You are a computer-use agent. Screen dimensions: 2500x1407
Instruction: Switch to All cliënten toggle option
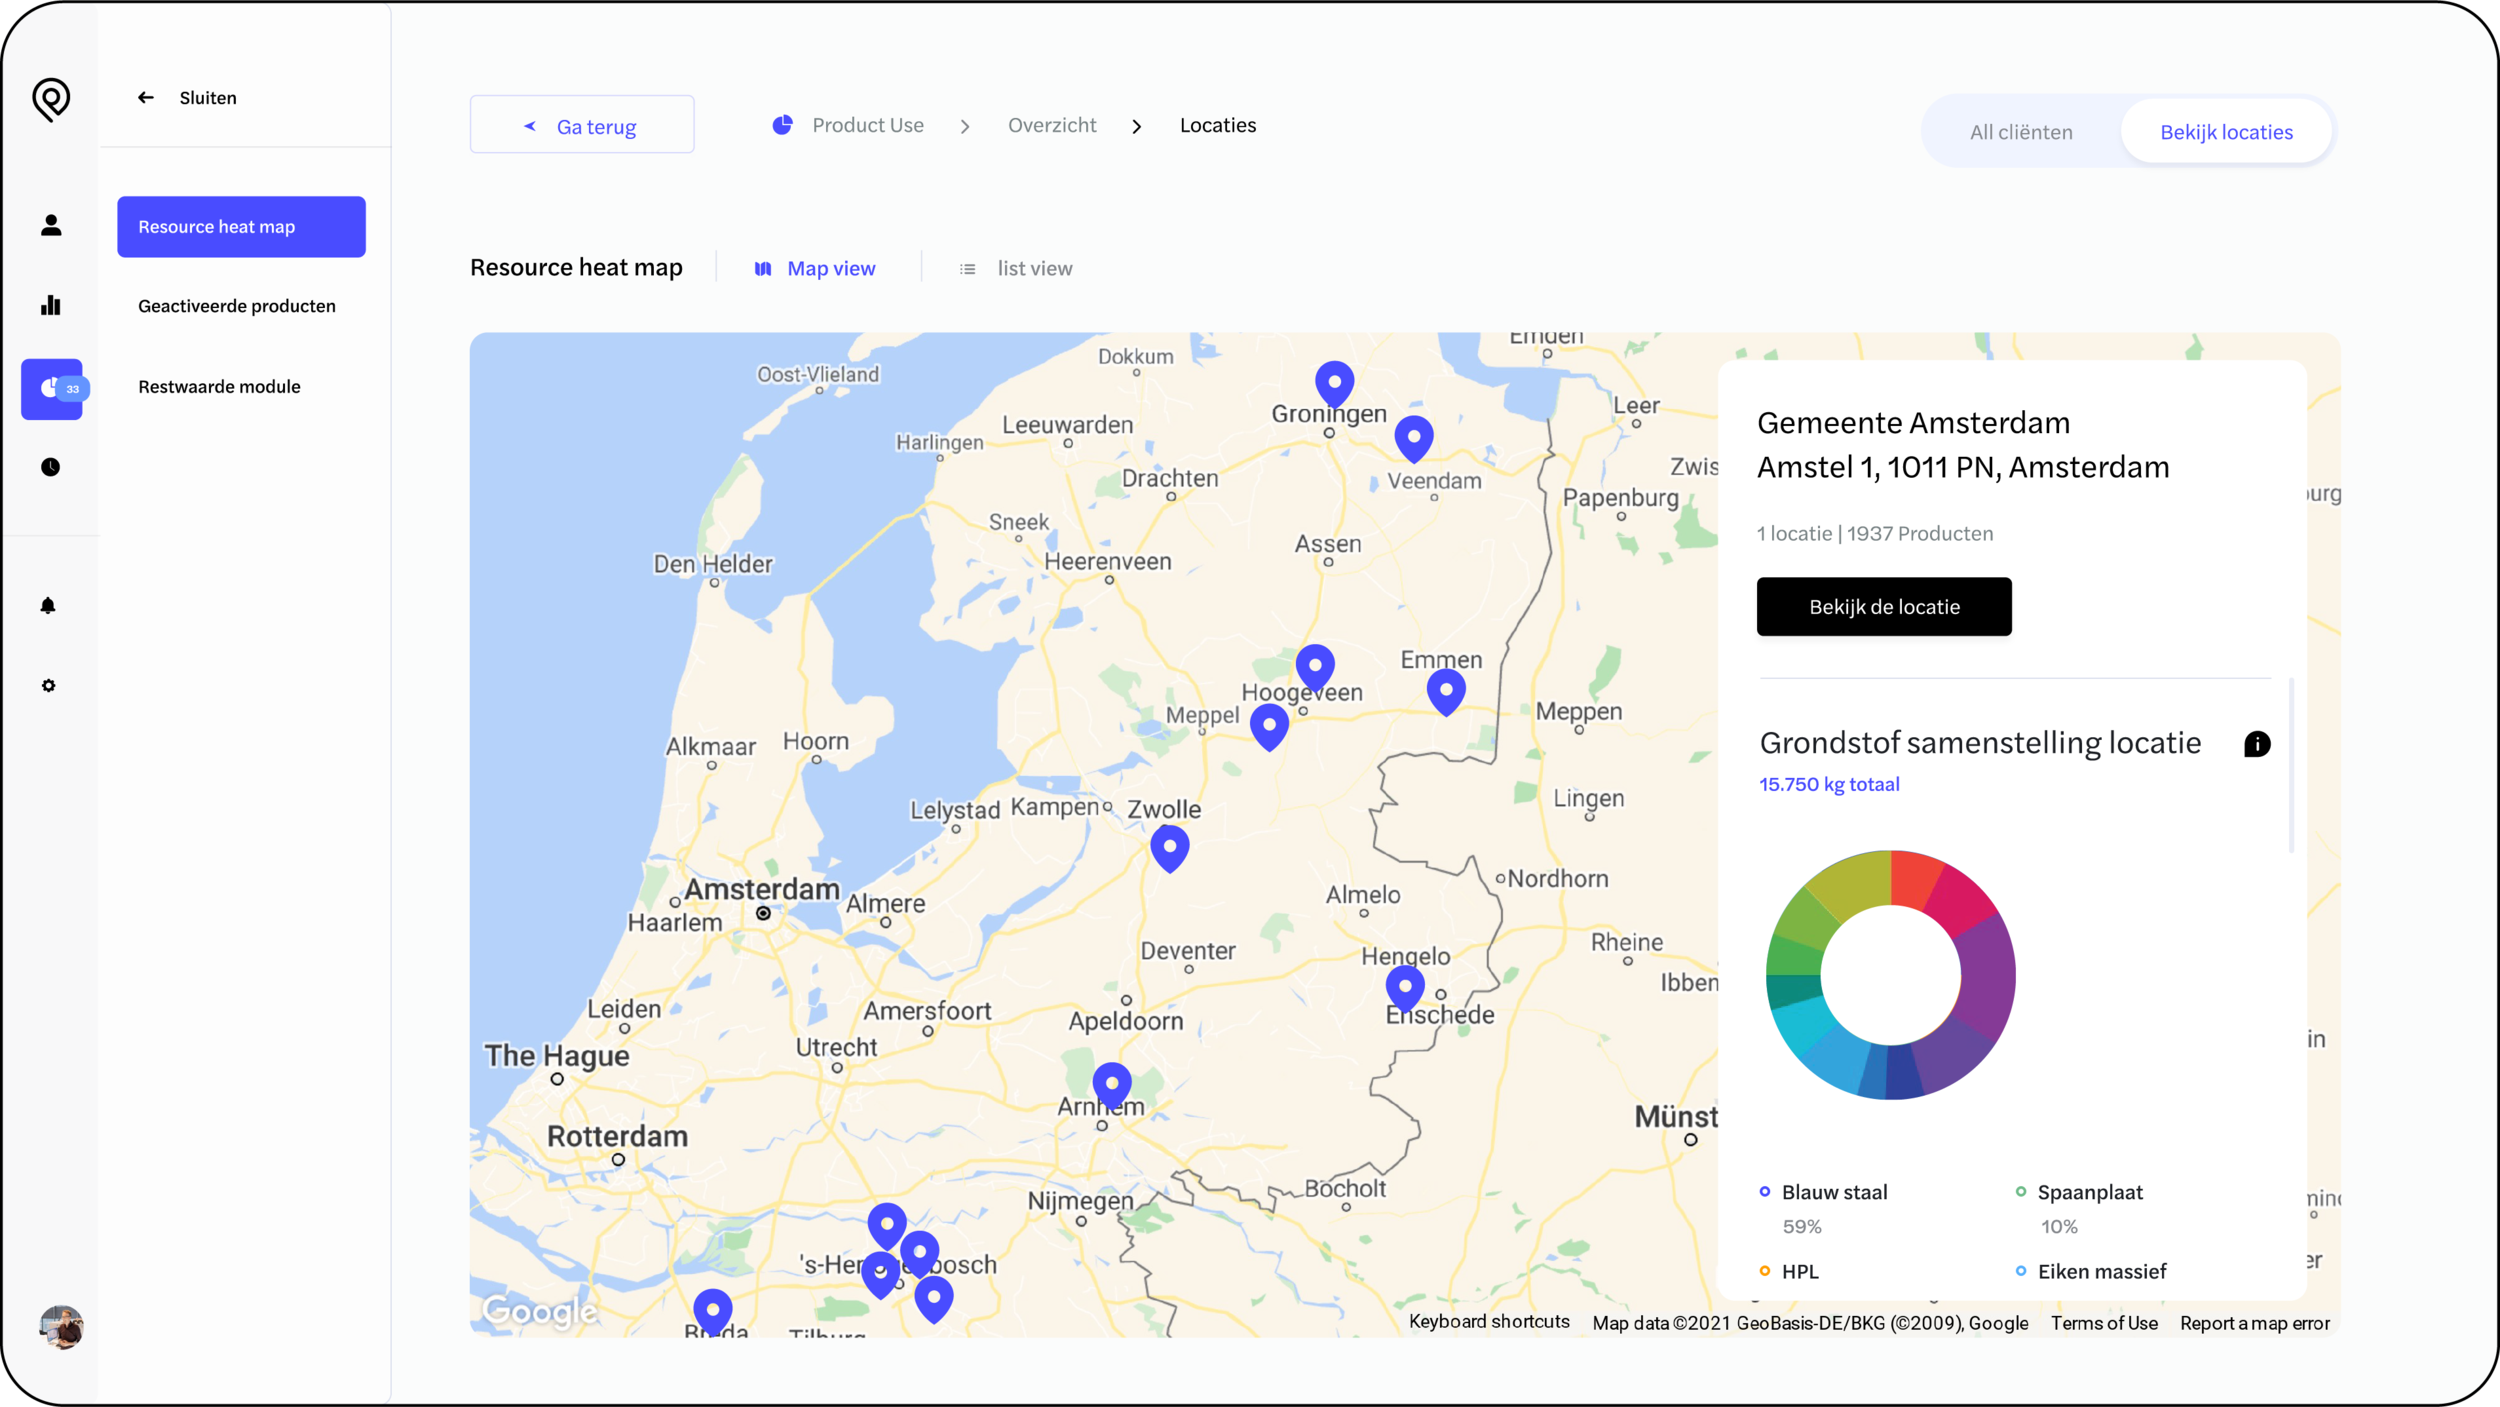coord(2020,132)
